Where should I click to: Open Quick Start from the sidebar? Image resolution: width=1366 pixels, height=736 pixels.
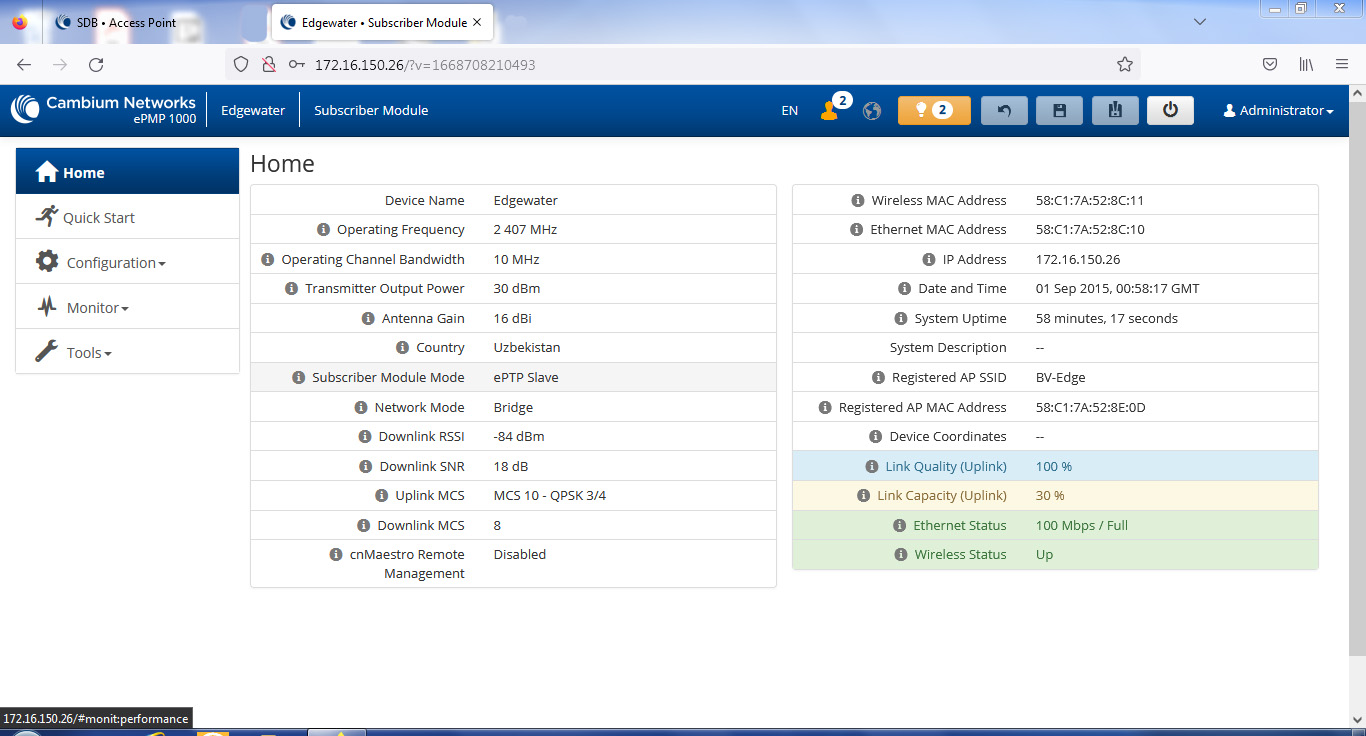(x=98, y=218)
